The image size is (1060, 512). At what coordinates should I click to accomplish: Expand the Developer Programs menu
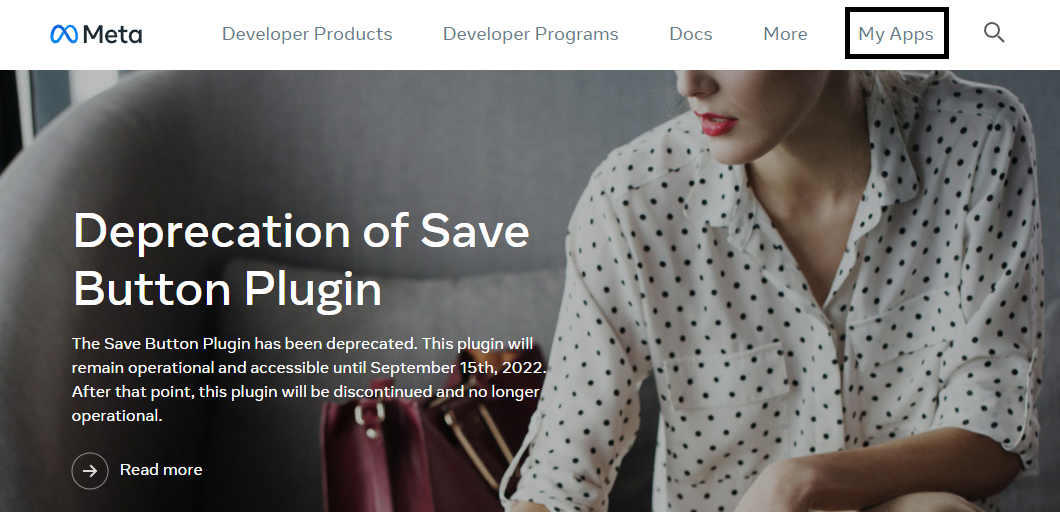pos(531,34)
